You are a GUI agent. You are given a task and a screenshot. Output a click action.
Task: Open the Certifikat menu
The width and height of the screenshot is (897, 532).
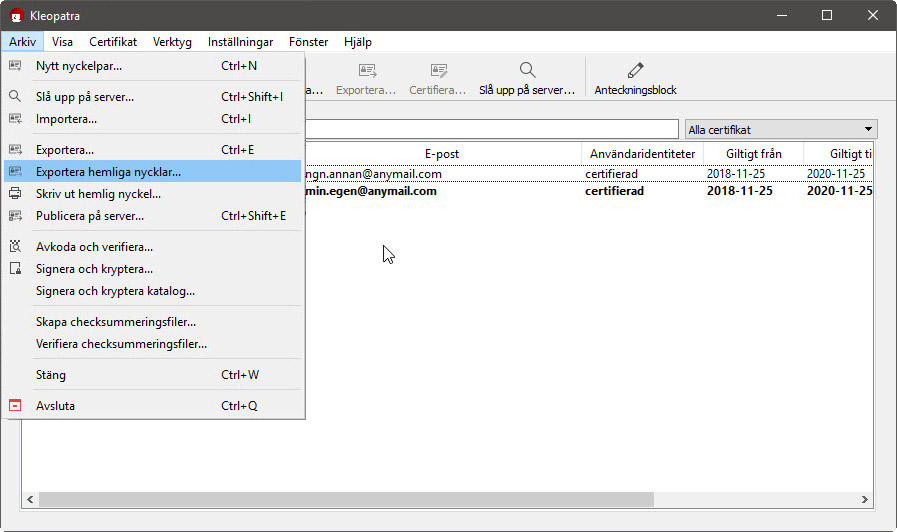tap(113, 42)
